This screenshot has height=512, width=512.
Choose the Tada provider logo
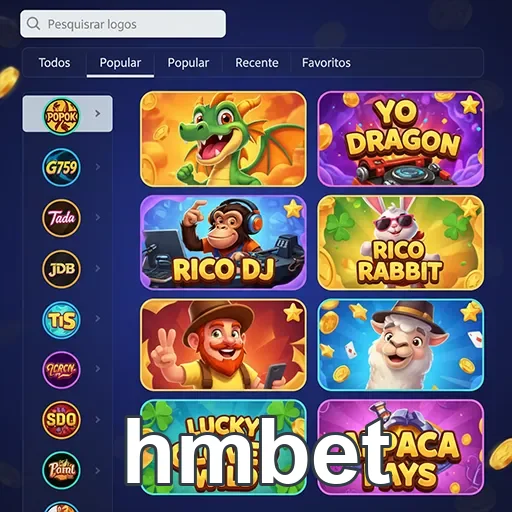(x=61, y=218)
